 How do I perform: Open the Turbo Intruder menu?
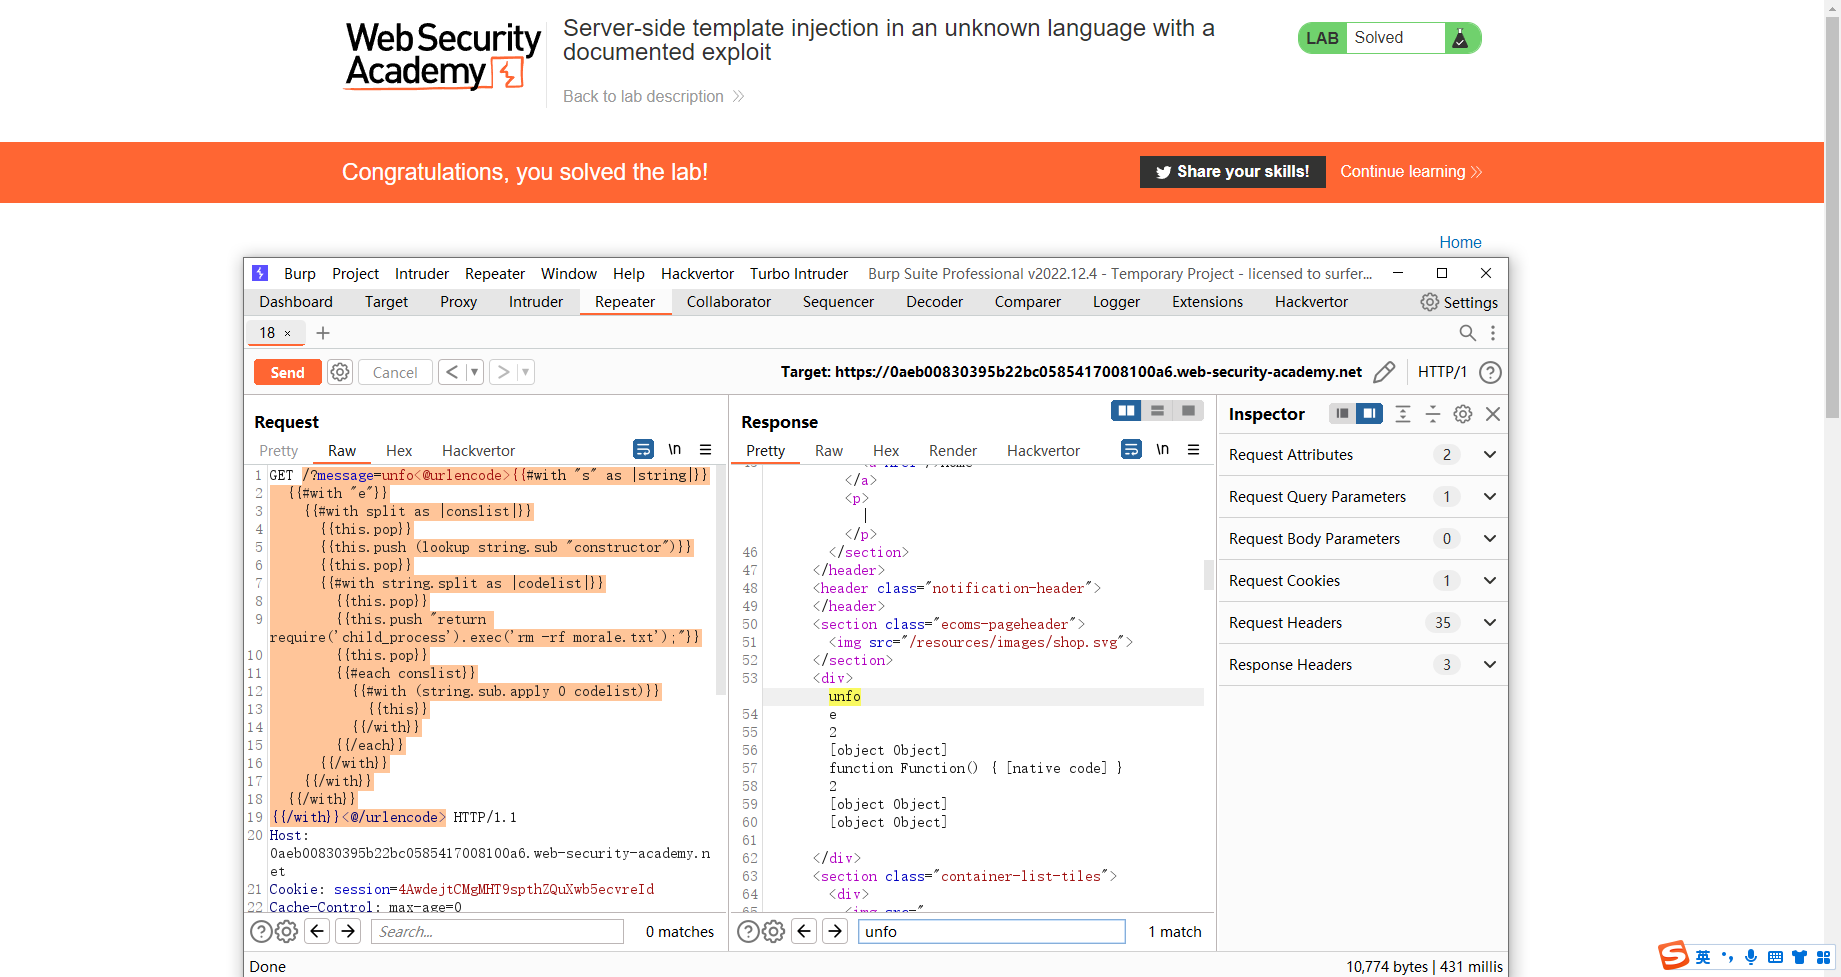coord(799,274)
